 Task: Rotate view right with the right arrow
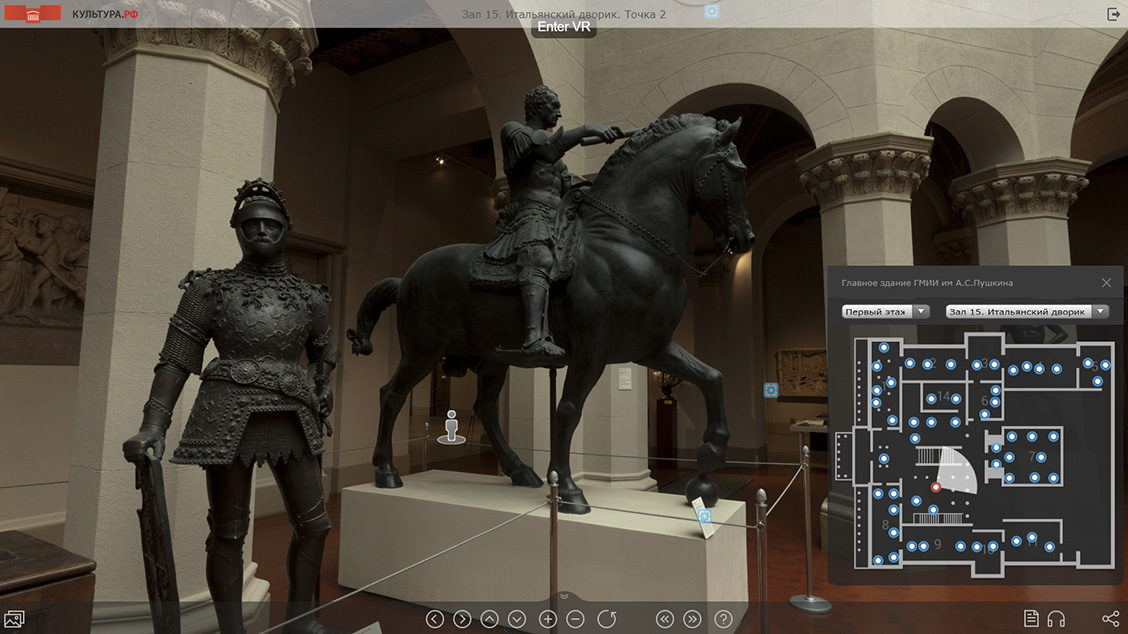pos(462,619)
